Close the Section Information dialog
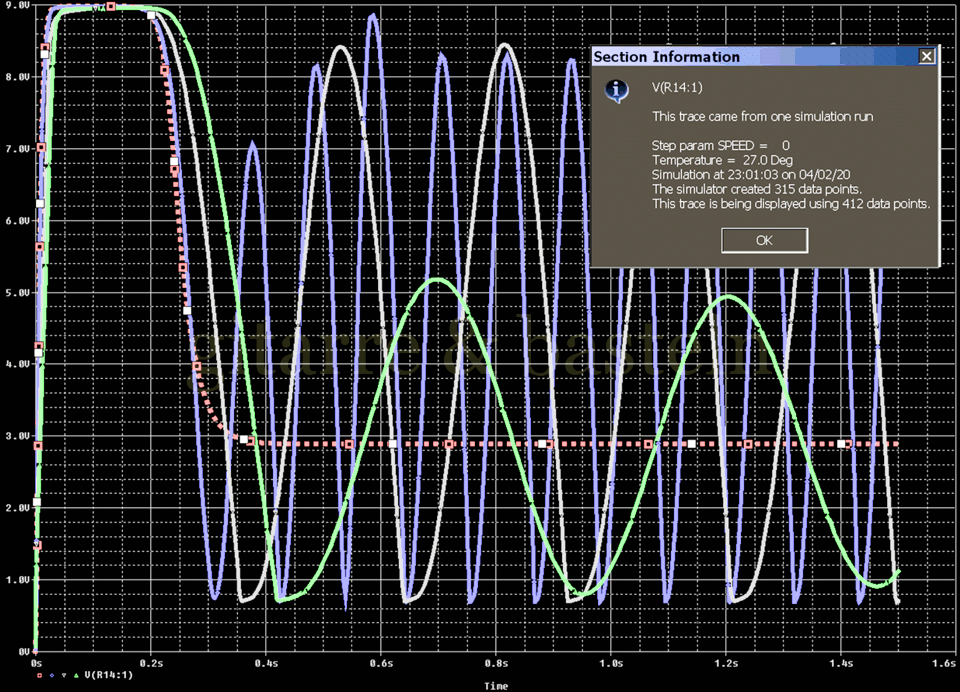The width and height of the screenshot is (960, 692). (927, 56)
